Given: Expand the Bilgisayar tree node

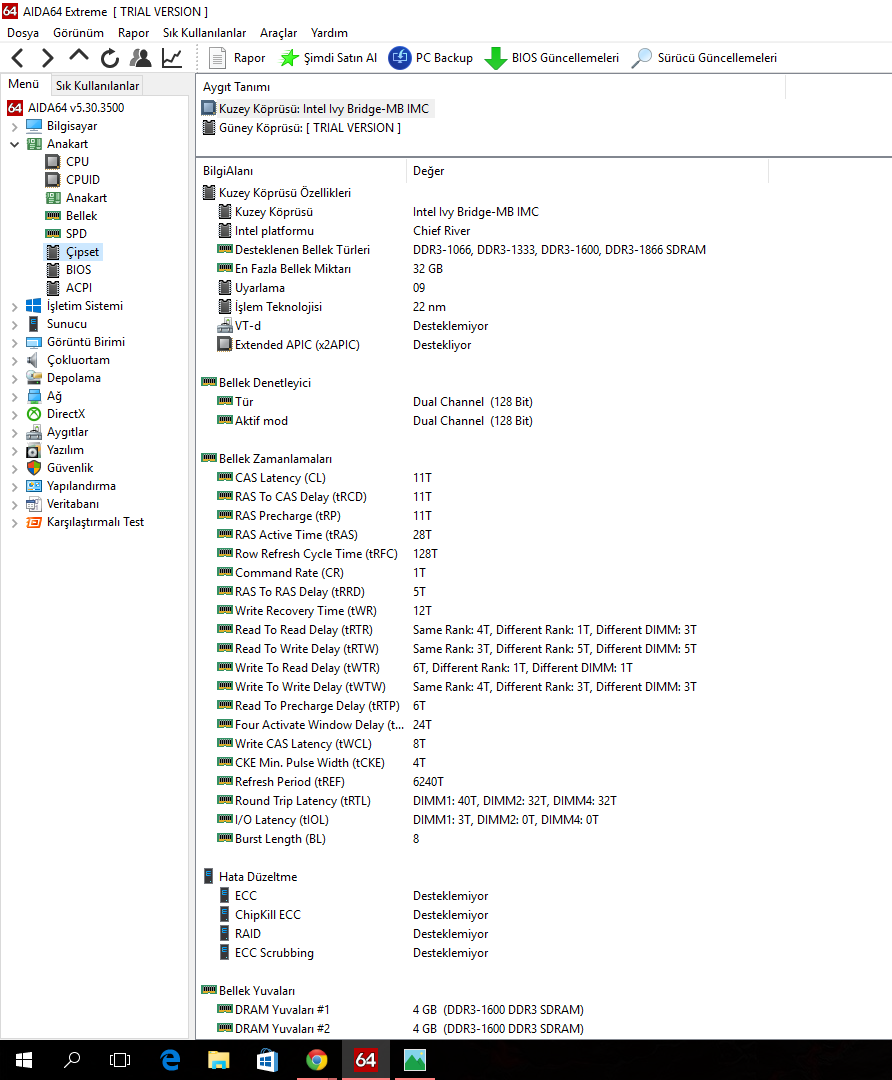Looking at the screenshot, I should tap(15, 126).
